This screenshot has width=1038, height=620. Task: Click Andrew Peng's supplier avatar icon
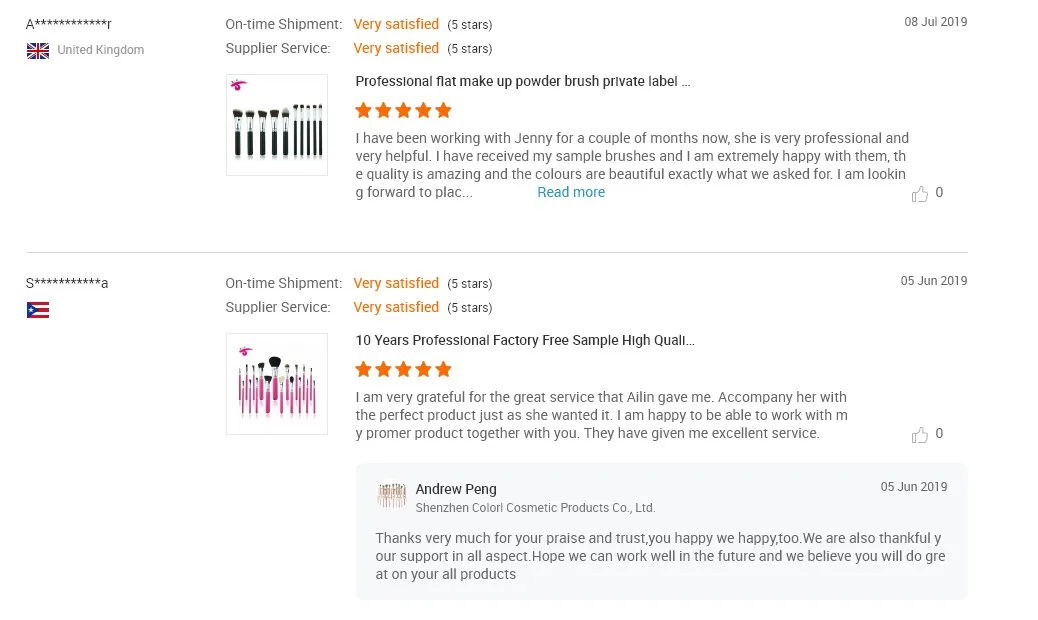pyautogui.click(x=391, y=496)
